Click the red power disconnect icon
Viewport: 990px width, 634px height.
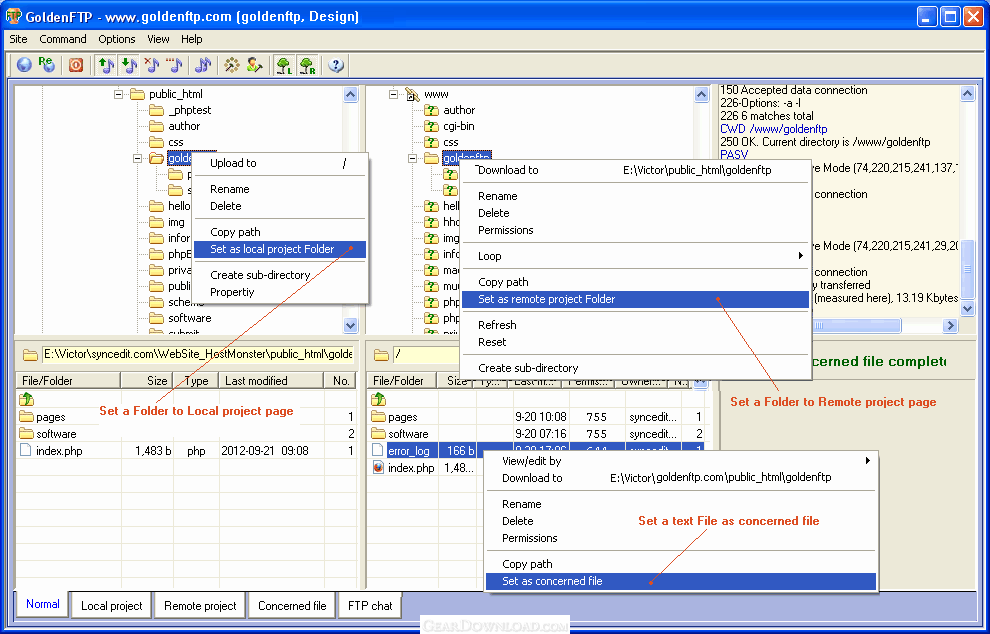click(x=76, y=65)
